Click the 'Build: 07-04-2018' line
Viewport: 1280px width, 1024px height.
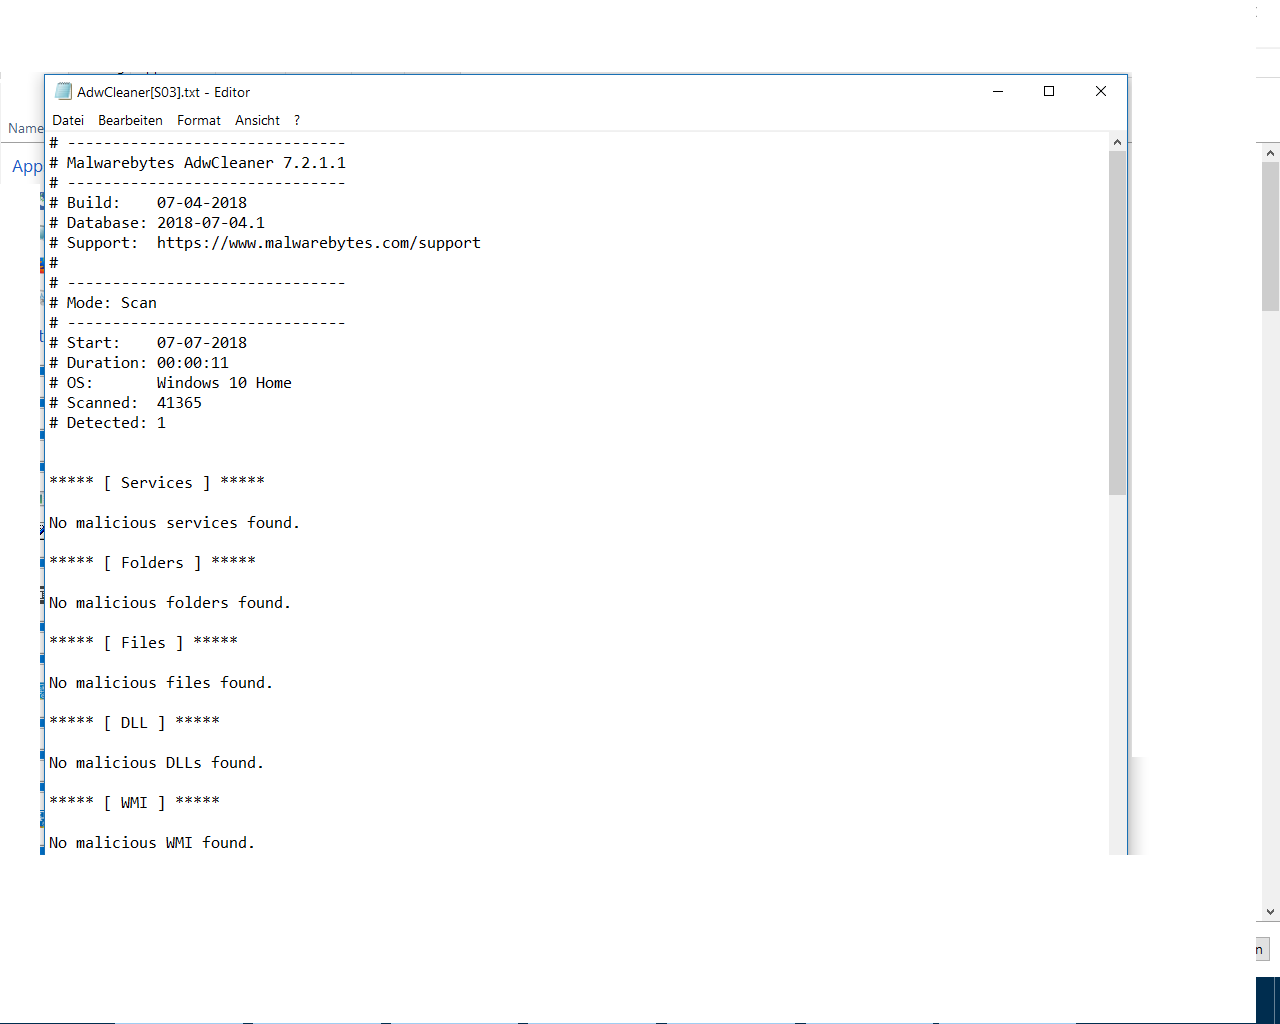[x=148, y=202]
